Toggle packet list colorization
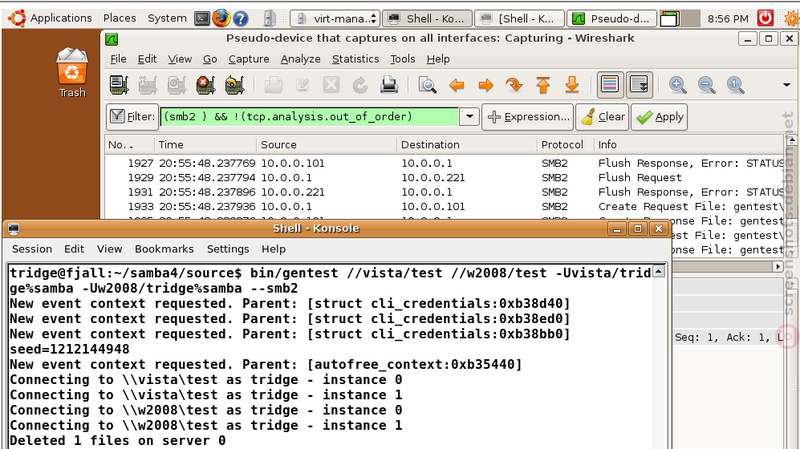This screenshot has height=449, width=800. click(x=610, y=85)
